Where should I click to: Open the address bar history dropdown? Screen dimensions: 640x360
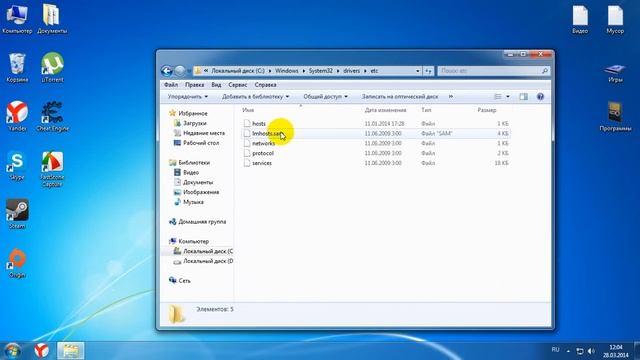tap(418, 71)
